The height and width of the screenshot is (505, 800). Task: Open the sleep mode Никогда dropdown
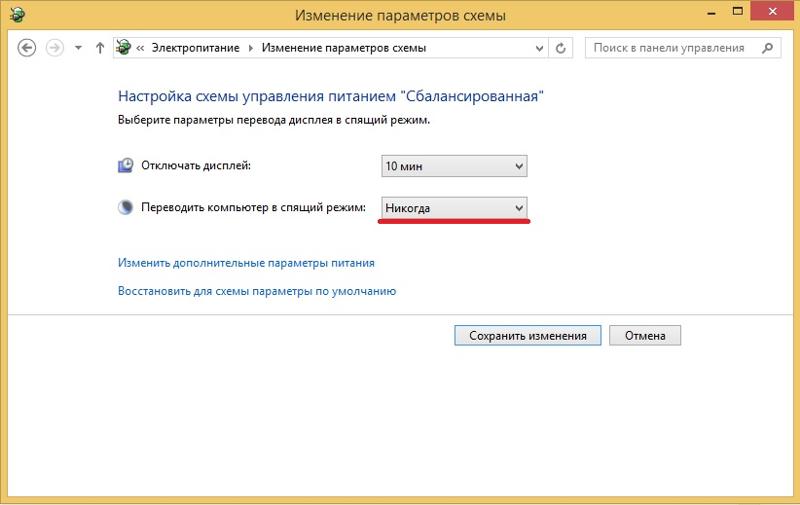[454, 208]
